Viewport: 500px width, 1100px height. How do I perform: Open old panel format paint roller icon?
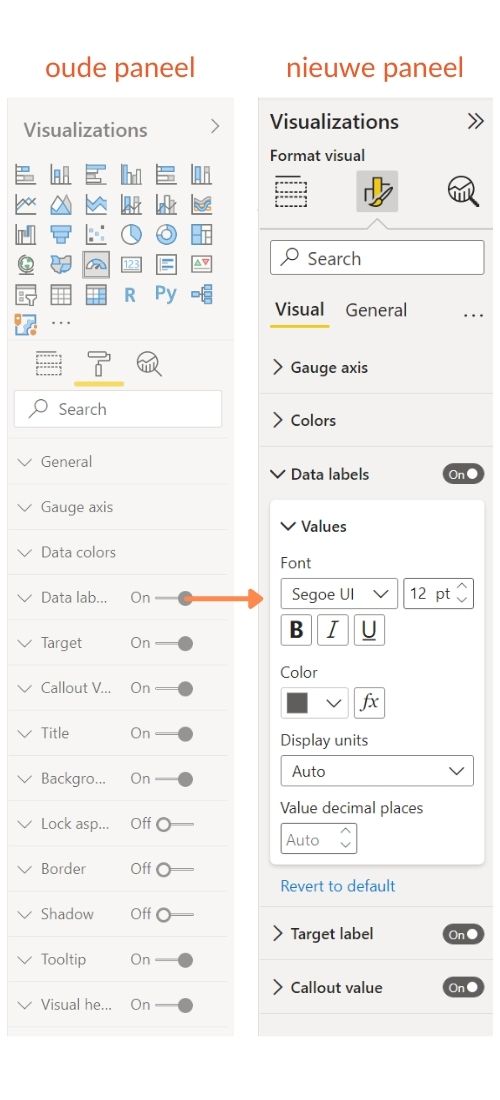pyautogui.click(x=99, y=363)
